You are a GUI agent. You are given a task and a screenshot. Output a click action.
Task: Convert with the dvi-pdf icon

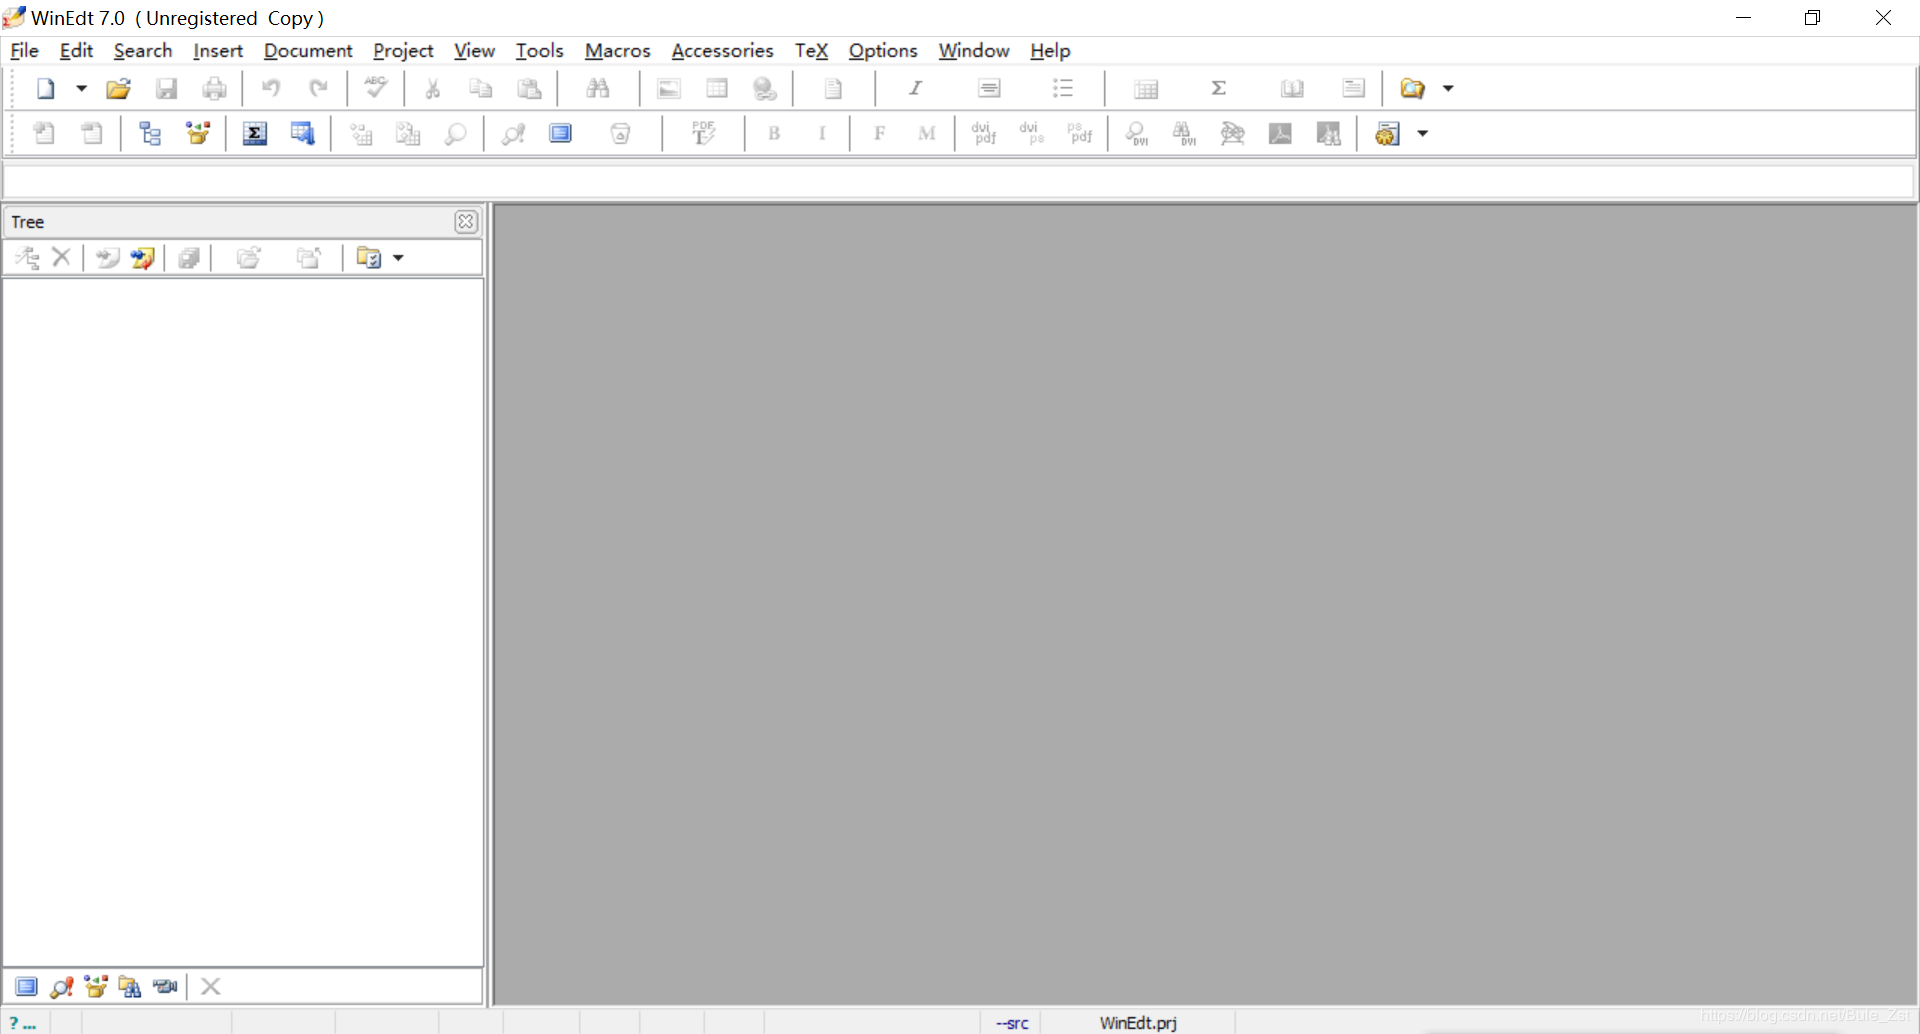[x=984, y=134]
